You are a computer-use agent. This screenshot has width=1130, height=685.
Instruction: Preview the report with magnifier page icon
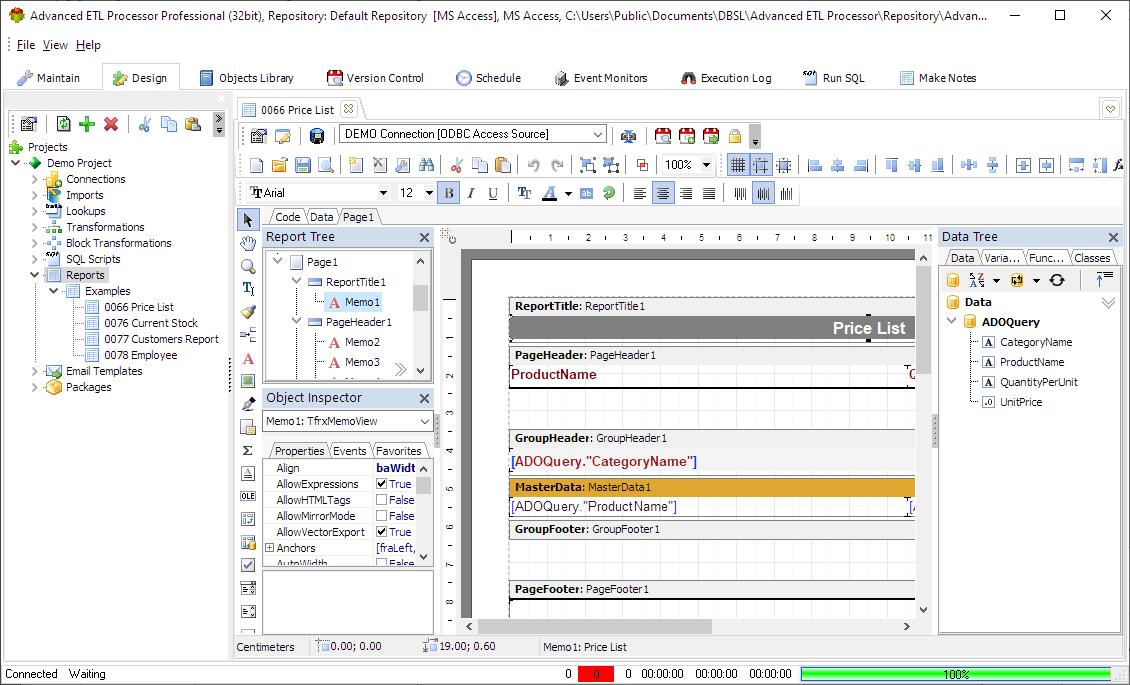(x=326, y=165)
